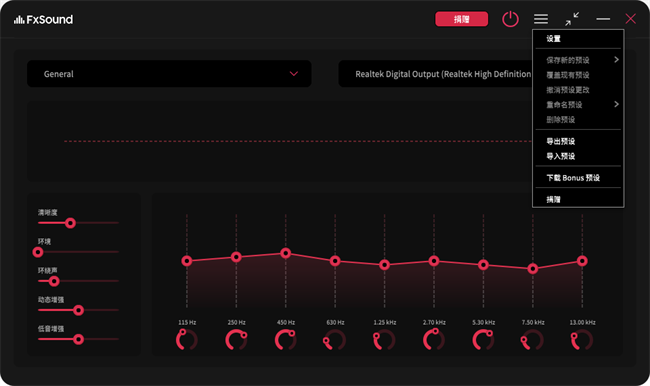Click the 动态增强 slider handle
650x386 pixels.
tap(78, 310)
